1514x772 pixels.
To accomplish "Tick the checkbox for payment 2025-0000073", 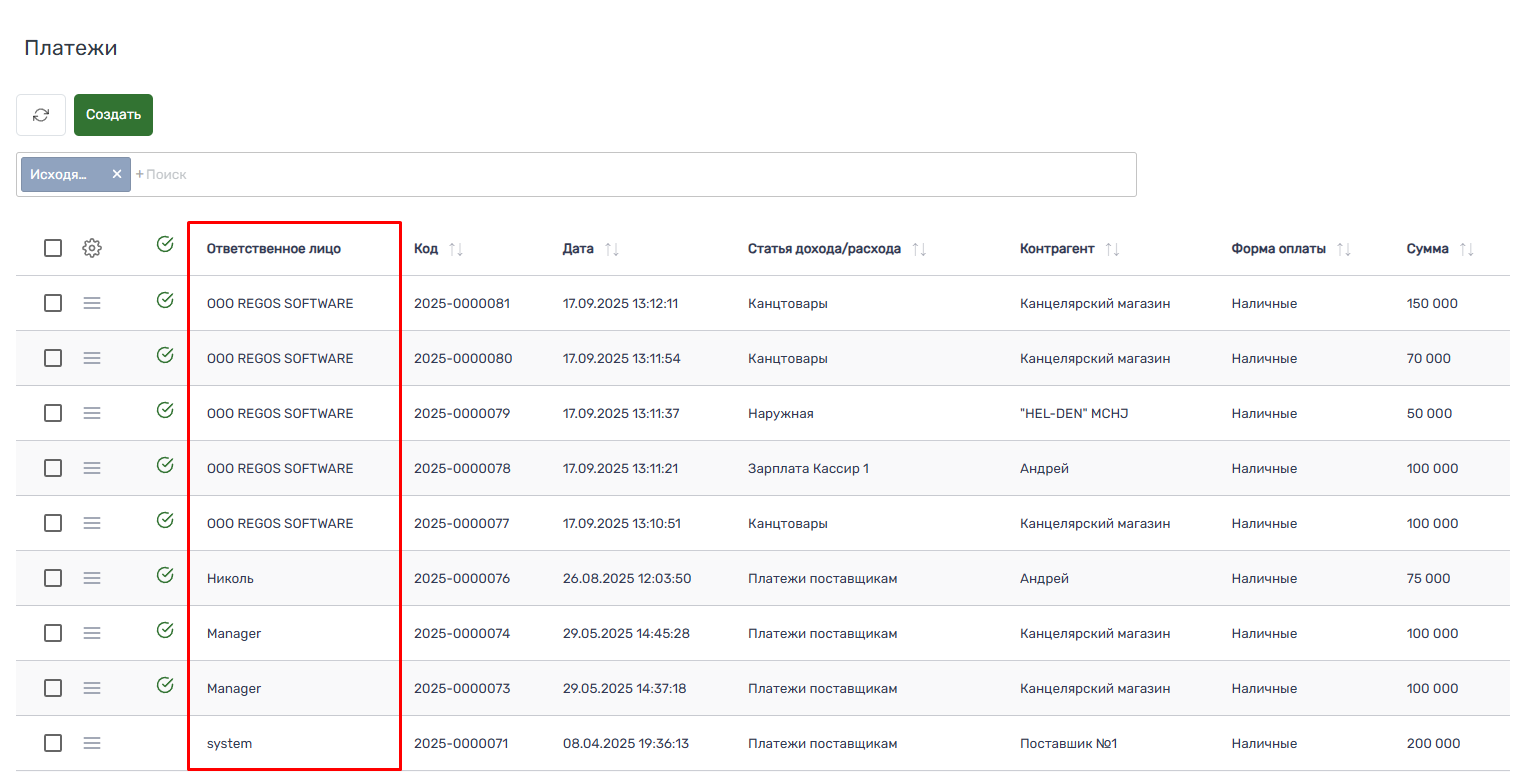I will (53, 688).
